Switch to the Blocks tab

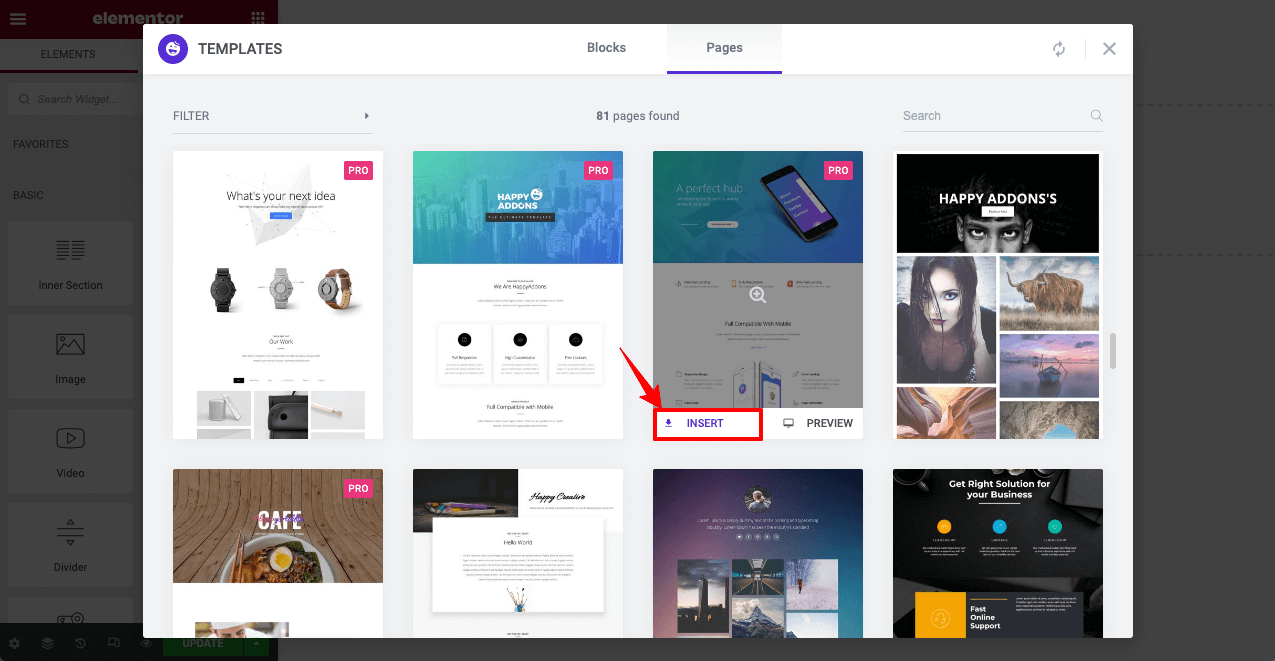click(606, 48)
